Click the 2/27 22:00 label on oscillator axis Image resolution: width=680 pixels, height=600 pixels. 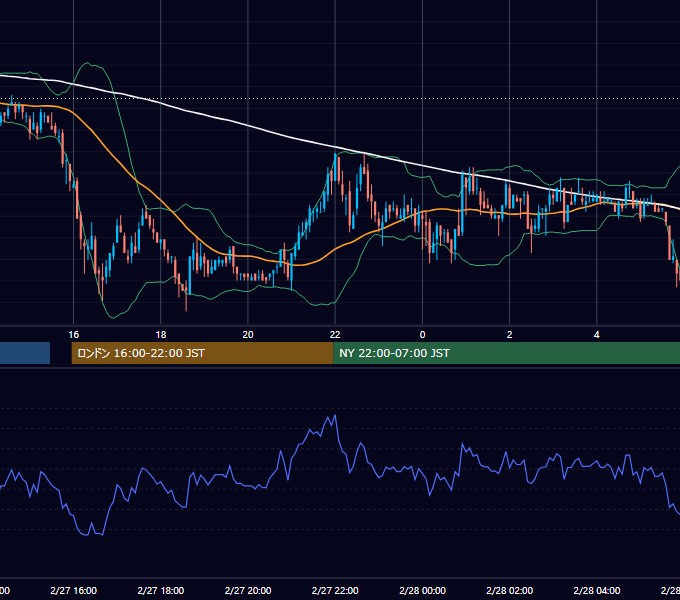335,590
